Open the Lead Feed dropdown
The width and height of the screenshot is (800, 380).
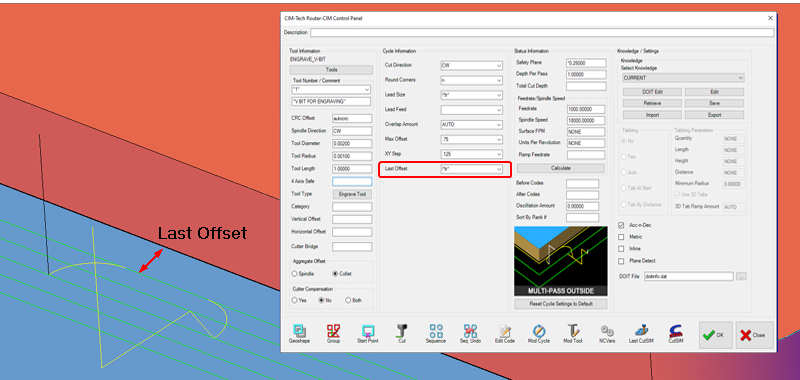[471, 110]
